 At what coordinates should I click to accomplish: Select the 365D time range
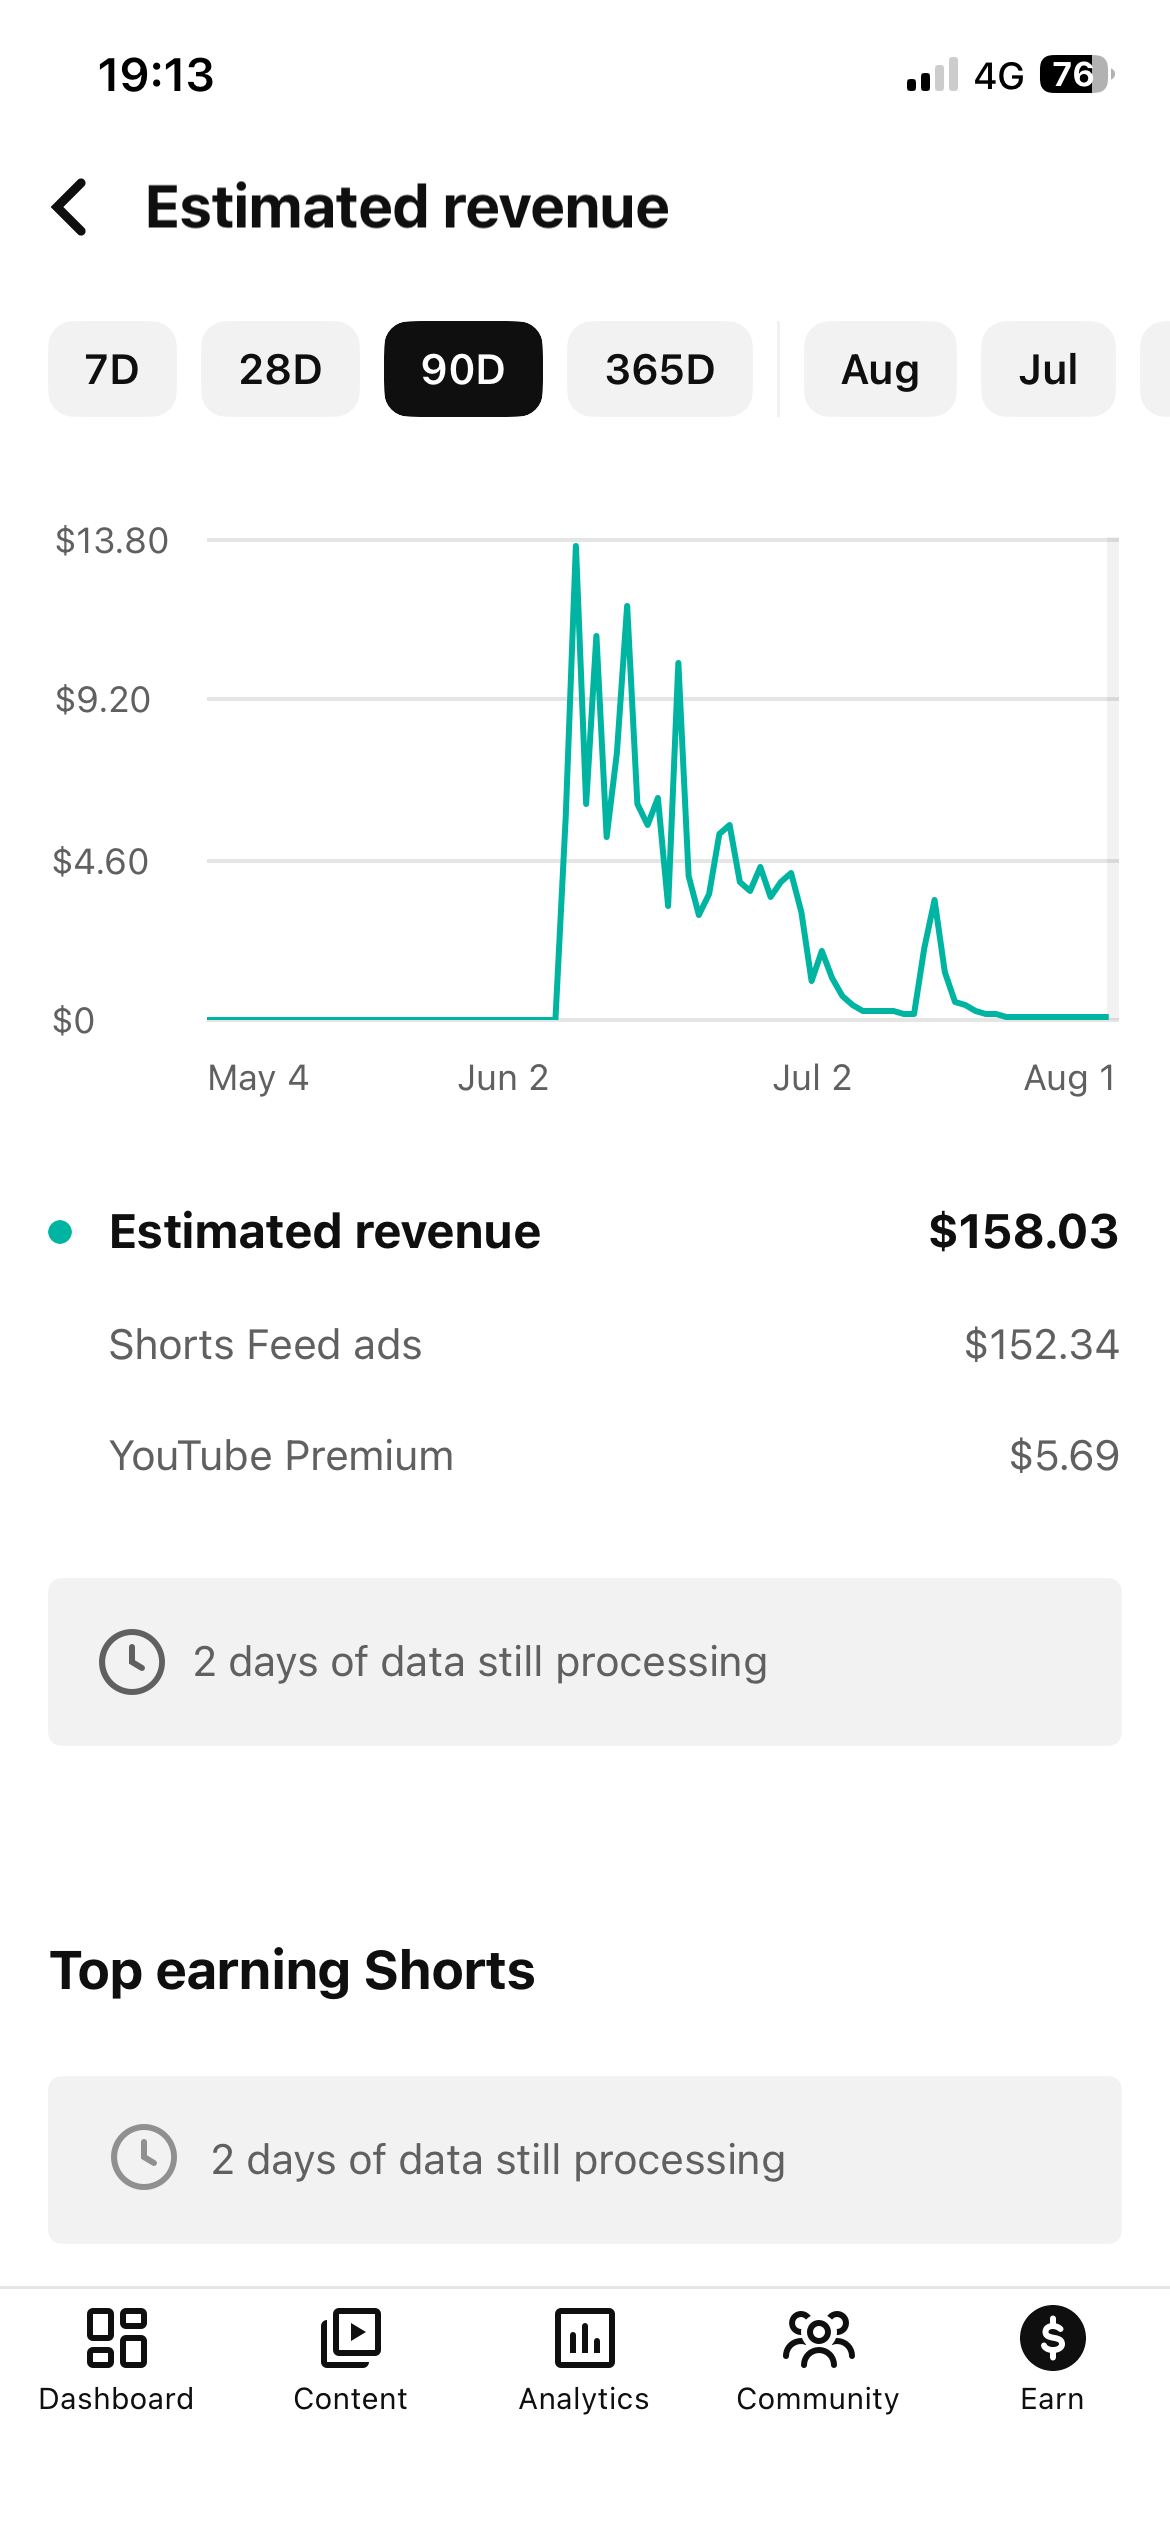[660, 369]
